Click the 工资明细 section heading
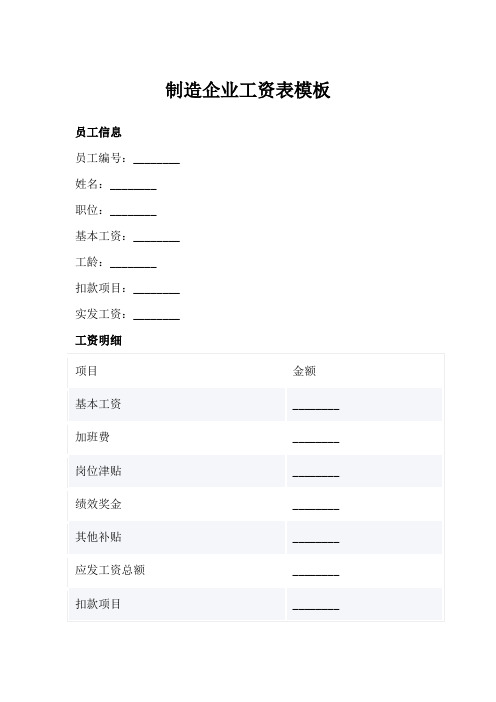This screenshot has height=702, width=496. (x=98, y=341)
